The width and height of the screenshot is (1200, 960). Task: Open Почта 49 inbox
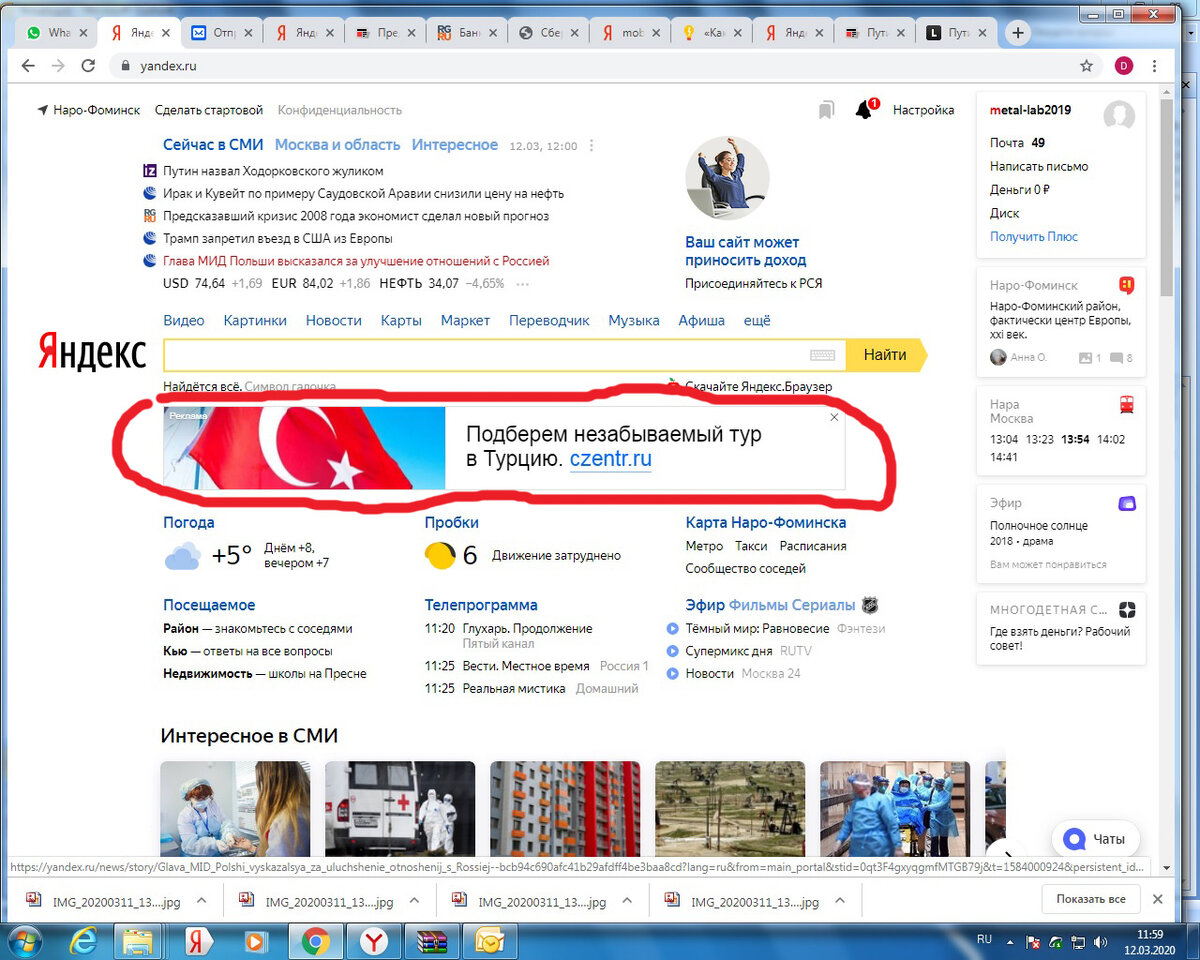pyautogui.click(x=1017, y=143)
